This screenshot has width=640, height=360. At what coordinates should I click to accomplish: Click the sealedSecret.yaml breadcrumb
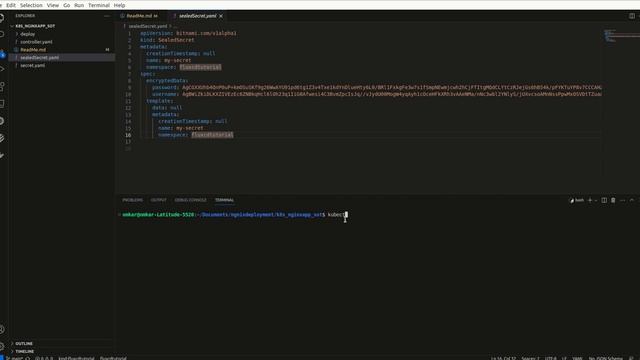coord(148,26)
